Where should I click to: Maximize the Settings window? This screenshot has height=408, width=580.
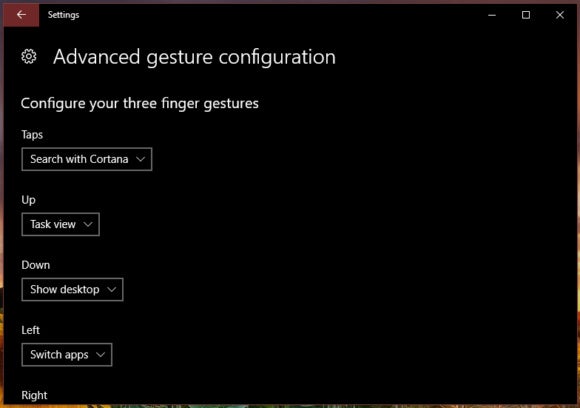[x=526, y=15]
